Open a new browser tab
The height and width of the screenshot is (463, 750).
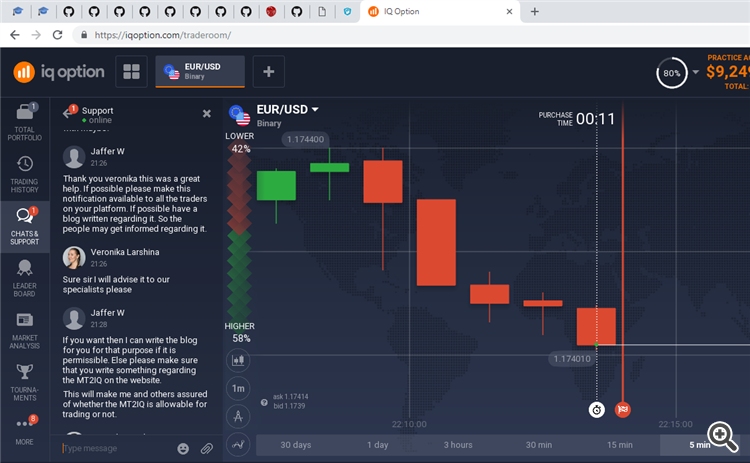pos(535,11)
